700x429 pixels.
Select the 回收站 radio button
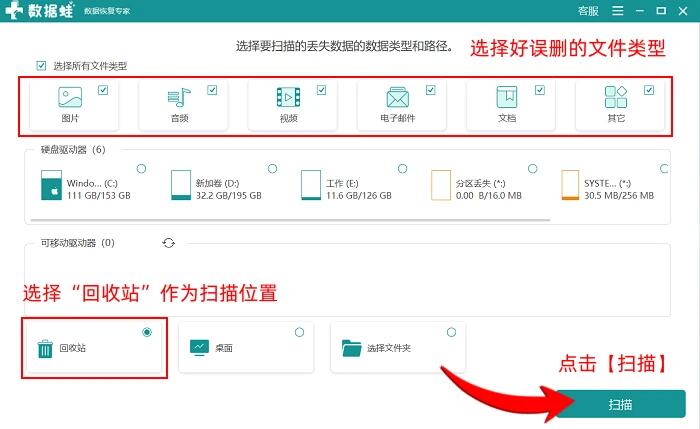click(x=148, y=332)
